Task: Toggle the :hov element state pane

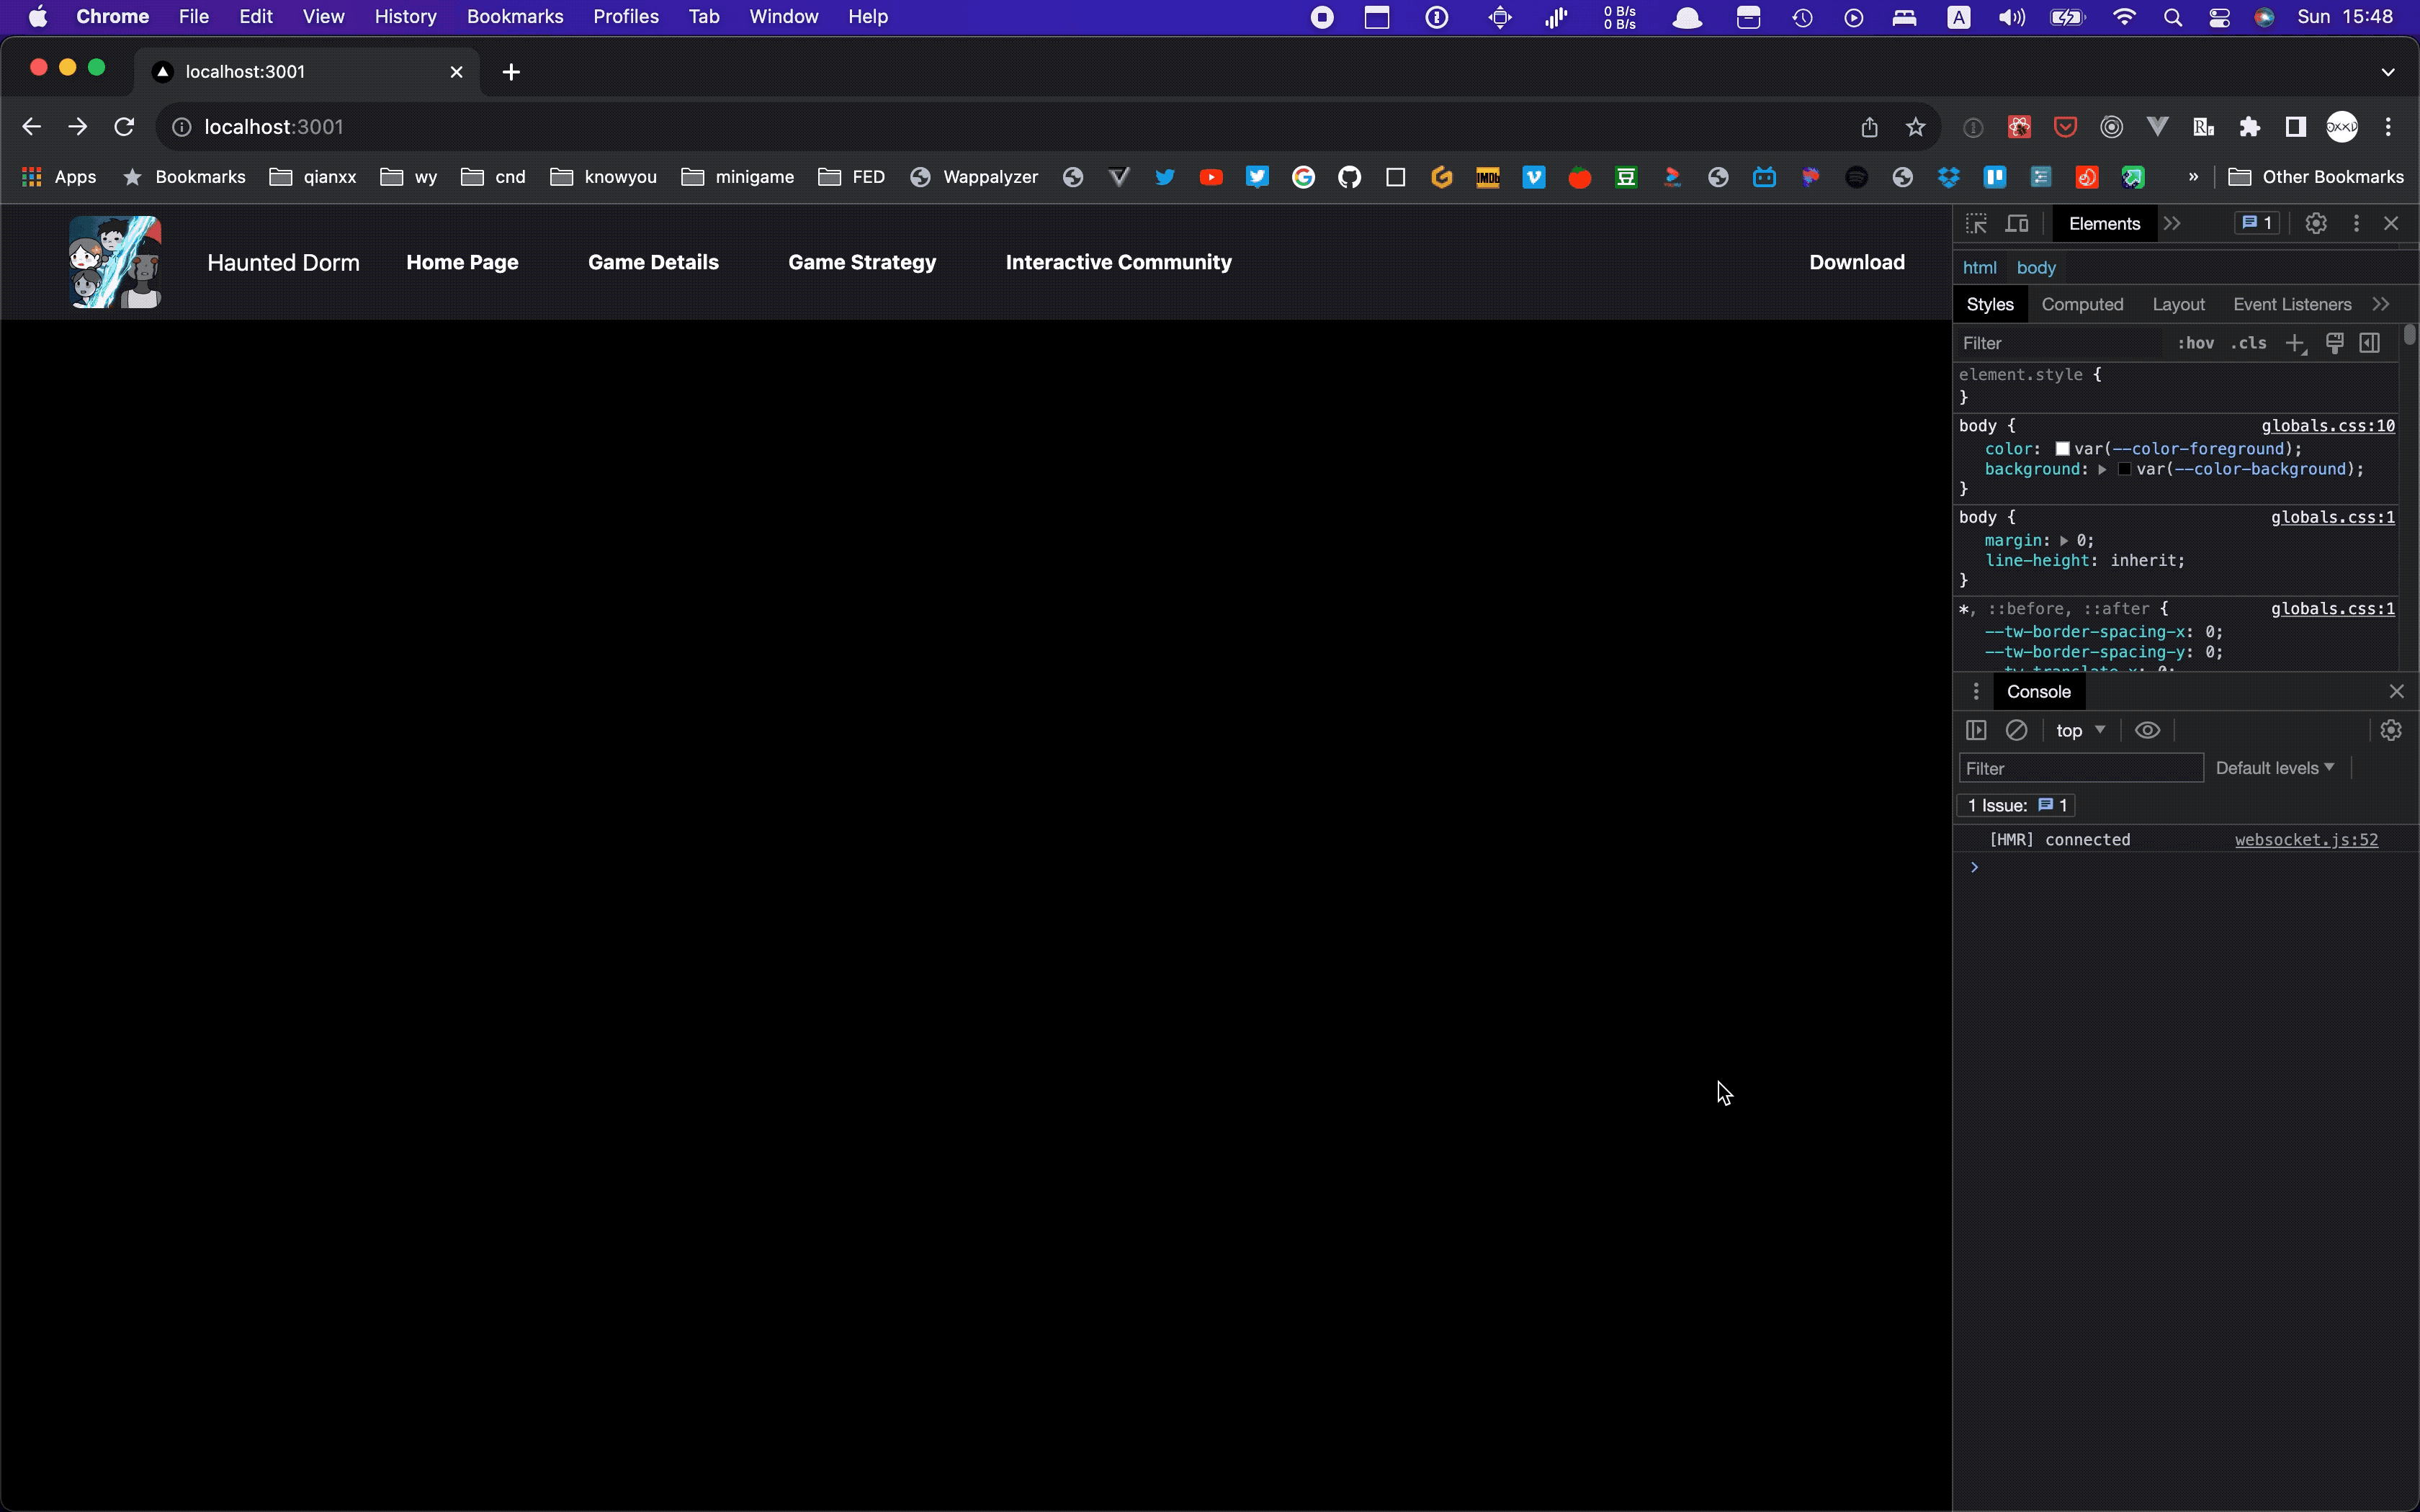Action: tap(2197, 343)
